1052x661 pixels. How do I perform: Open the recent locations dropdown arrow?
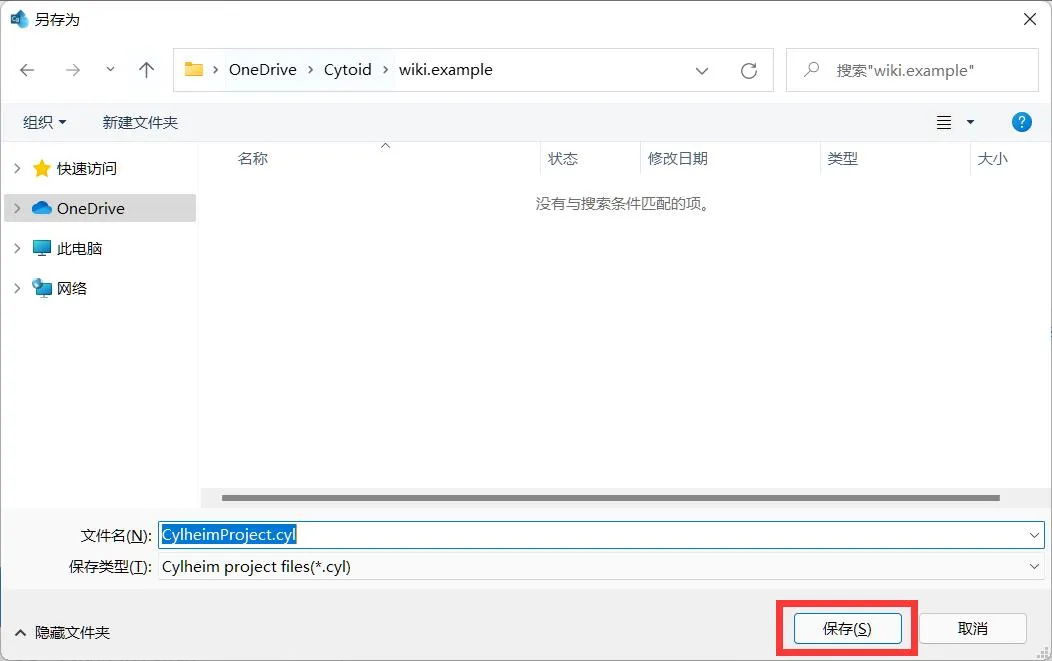click(110, 70)
